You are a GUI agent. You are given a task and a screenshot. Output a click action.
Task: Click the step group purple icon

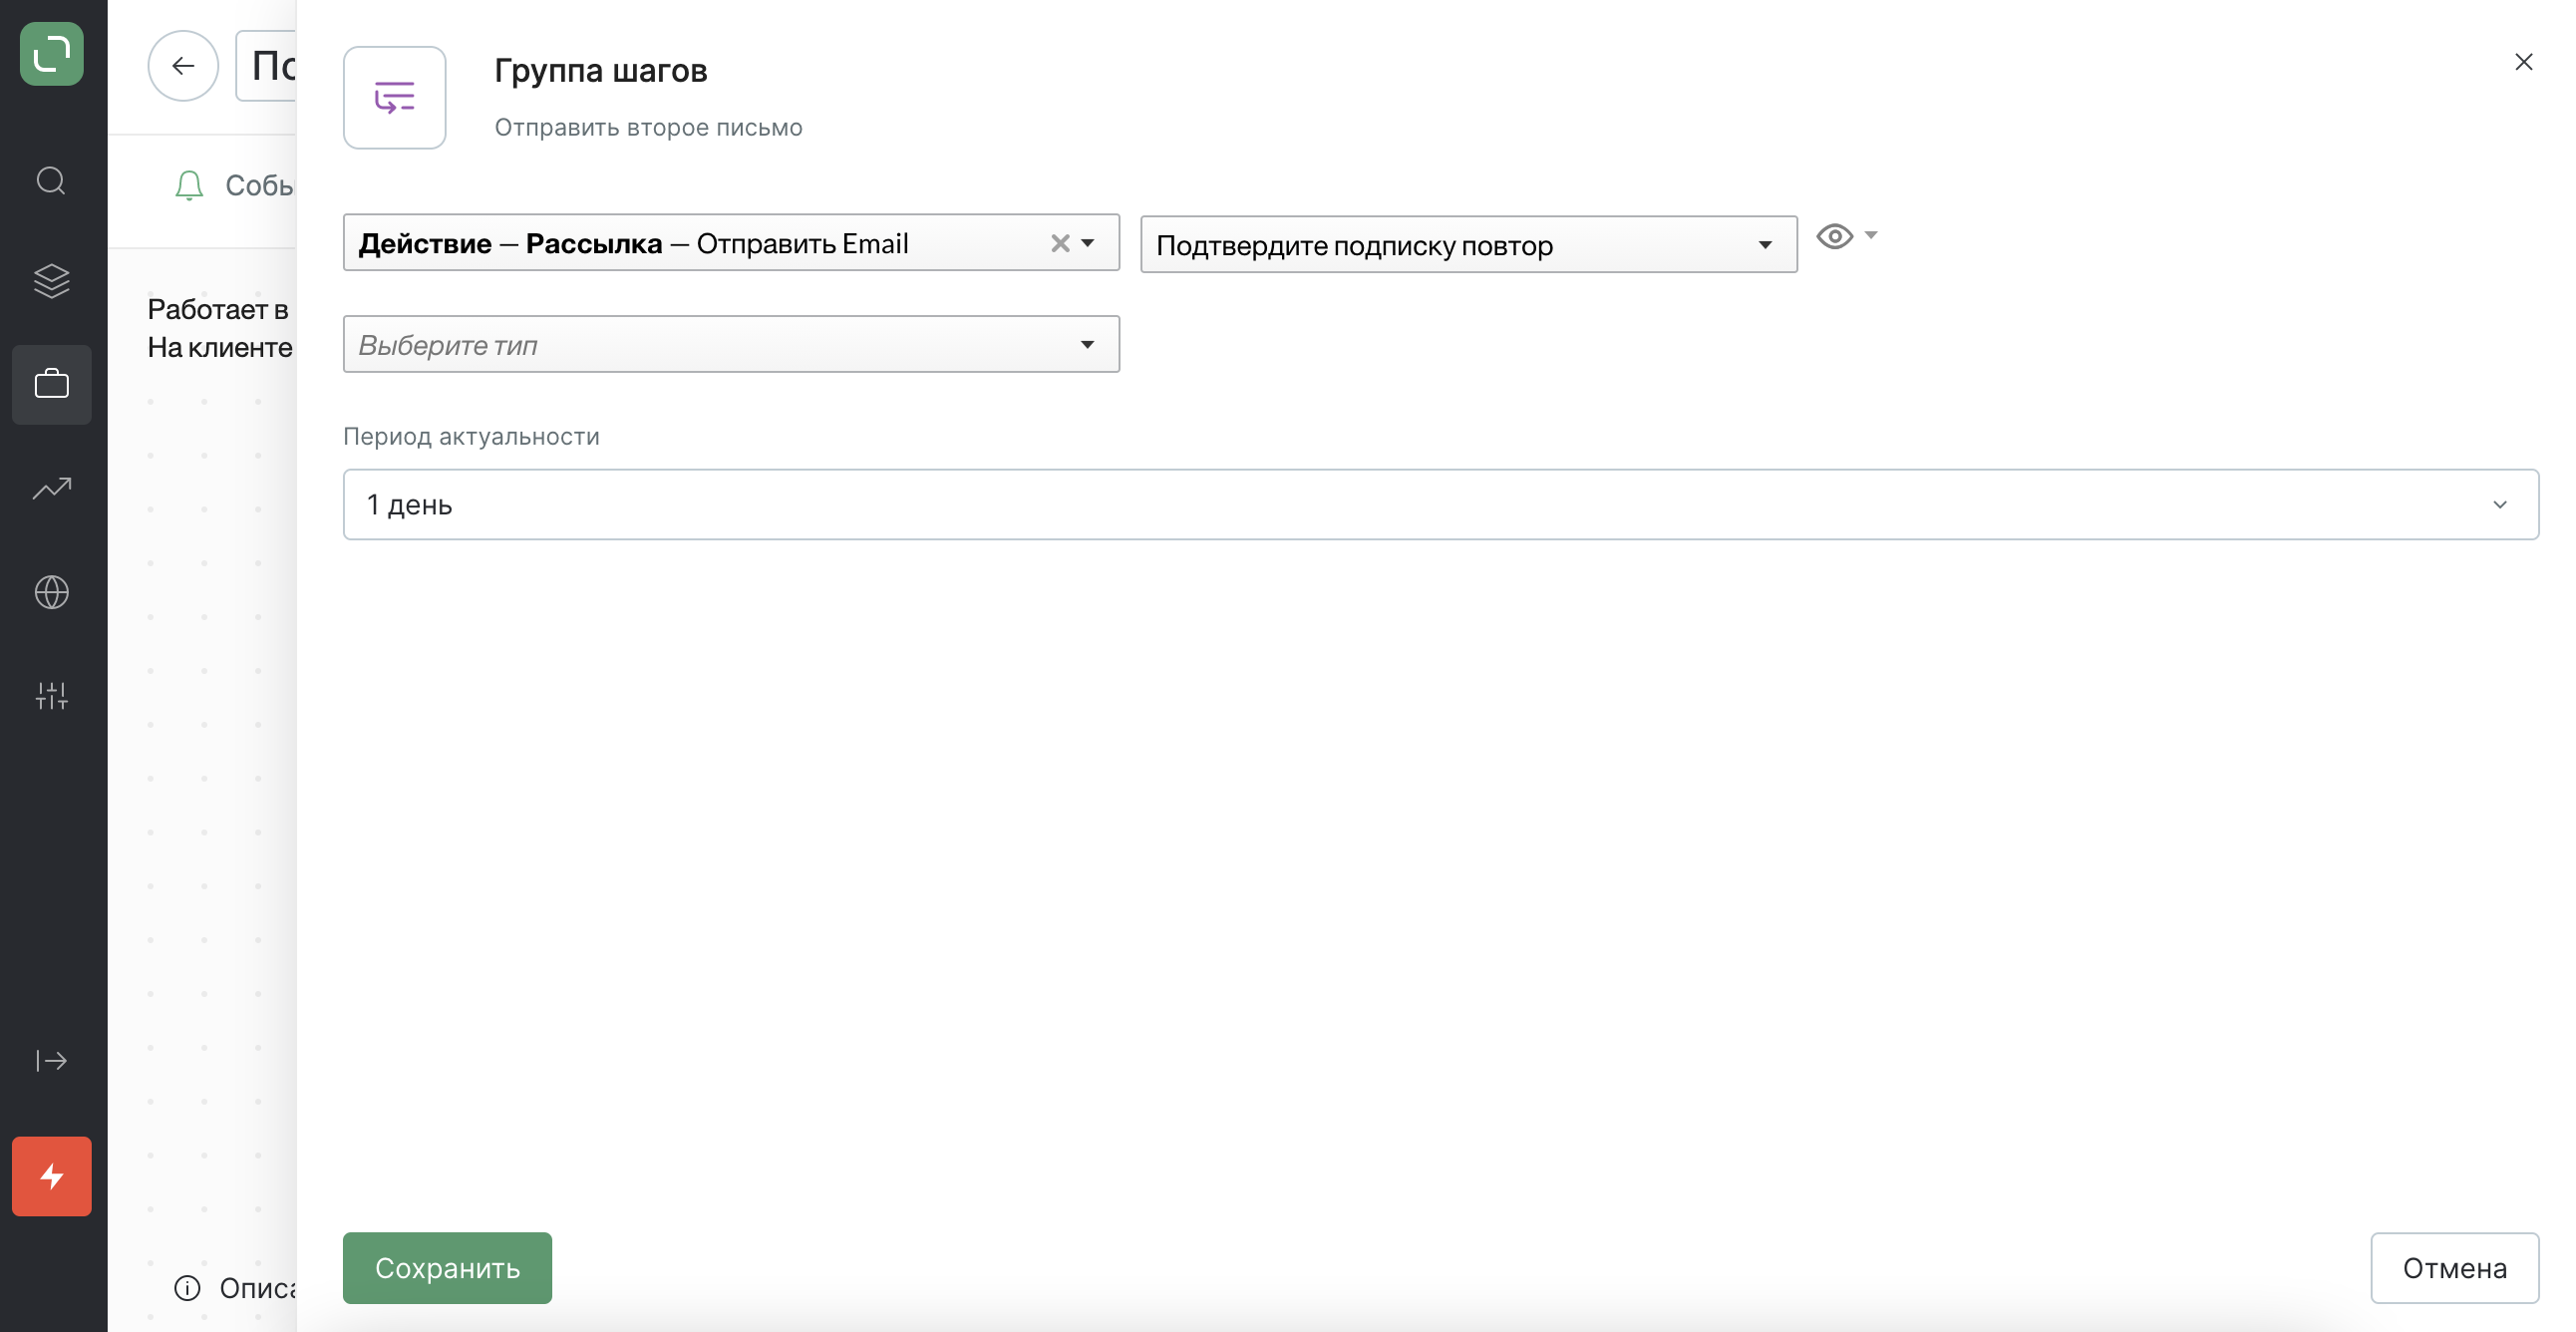pyautogui.click(x=395, y=98)
